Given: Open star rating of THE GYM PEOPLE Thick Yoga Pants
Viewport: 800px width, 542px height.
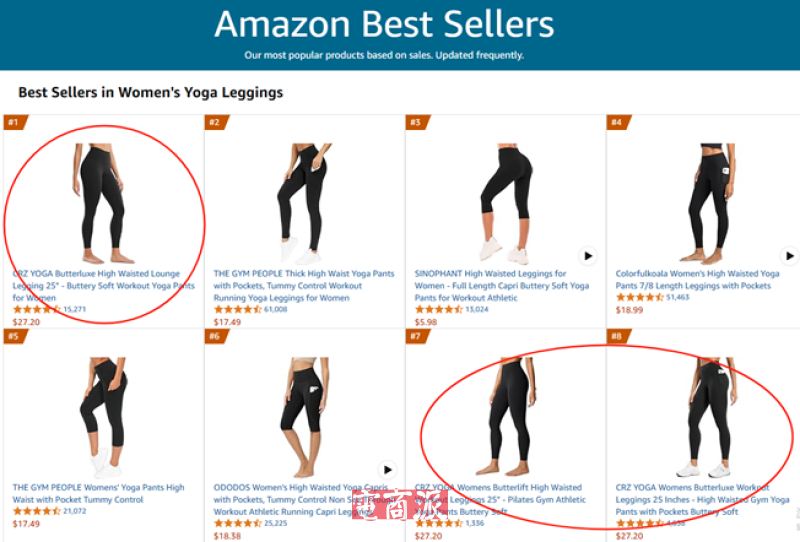Looking at the screenshot, I should (x=238, y=309).
